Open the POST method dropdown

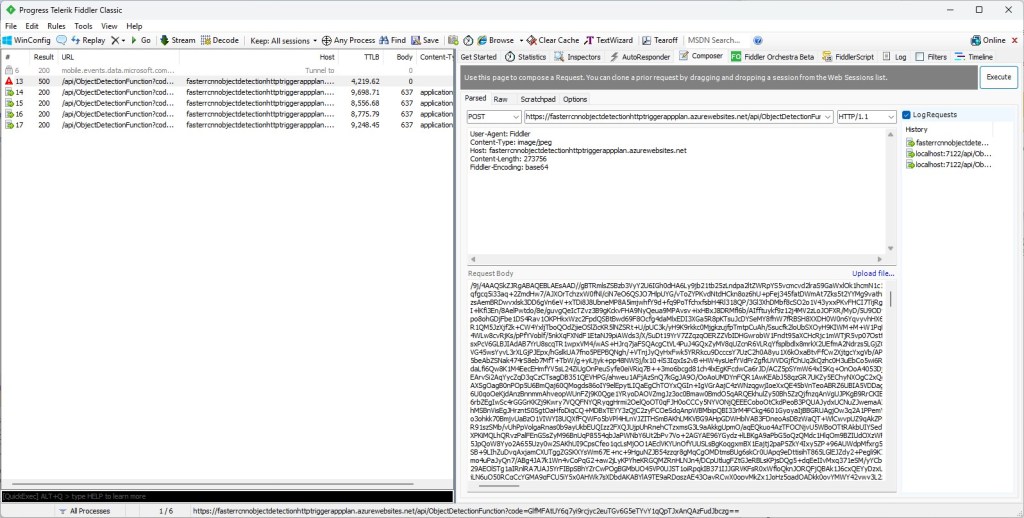pos(491,116)
